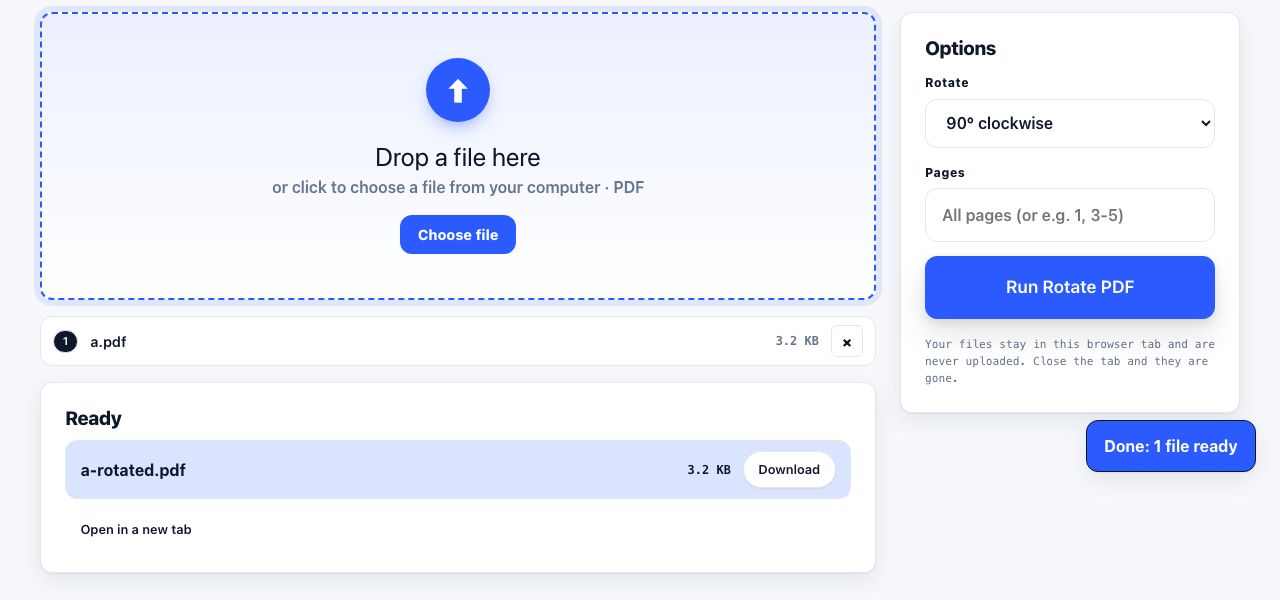The image size is (1280, 600).
Task: Click the Ready heading
Action: click(x=93, y=418)
